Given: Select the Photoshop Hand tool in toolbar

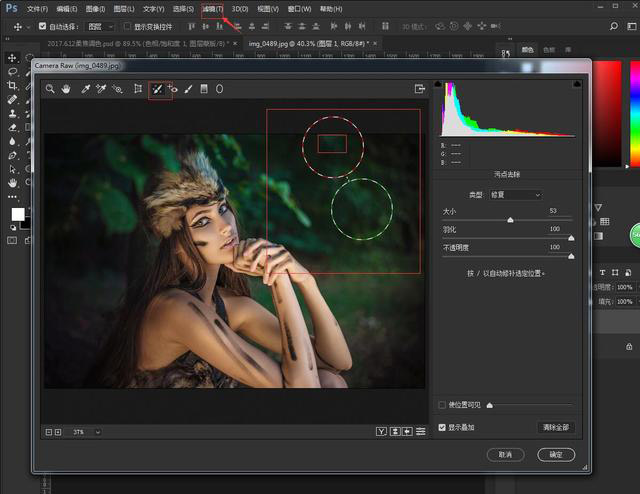Looking at the screenshot, I should tap(12, 182).
